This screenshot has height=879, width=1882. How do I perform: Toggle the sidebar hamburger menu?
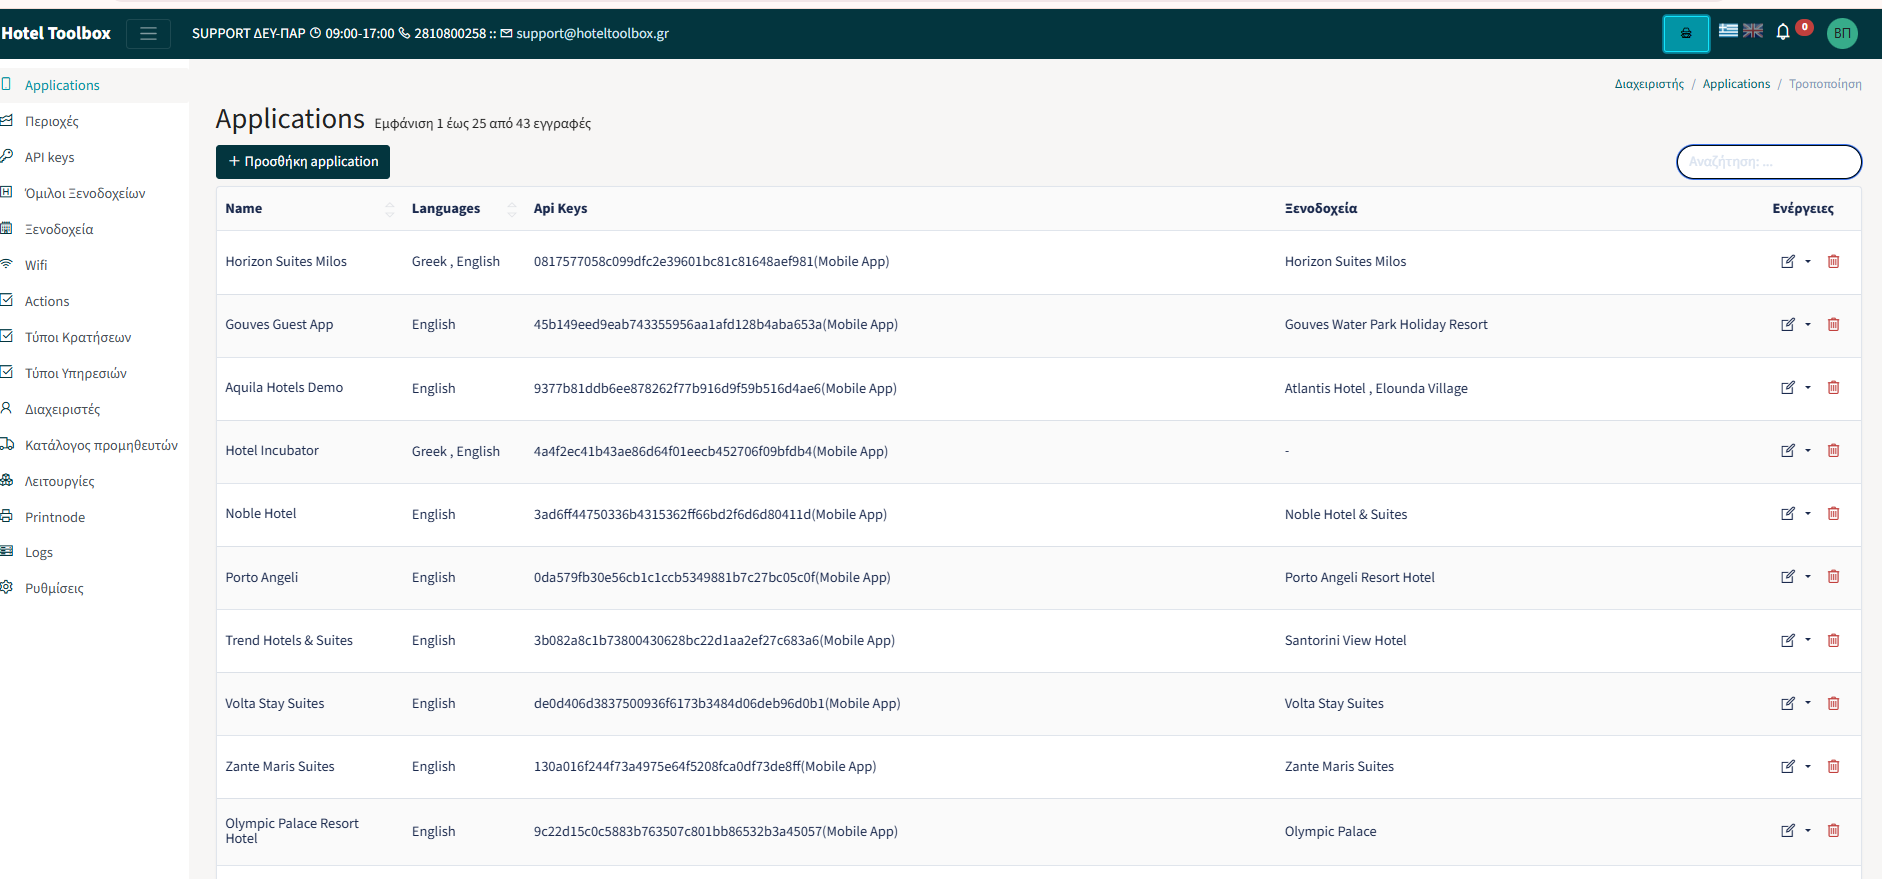coord(148,34)
